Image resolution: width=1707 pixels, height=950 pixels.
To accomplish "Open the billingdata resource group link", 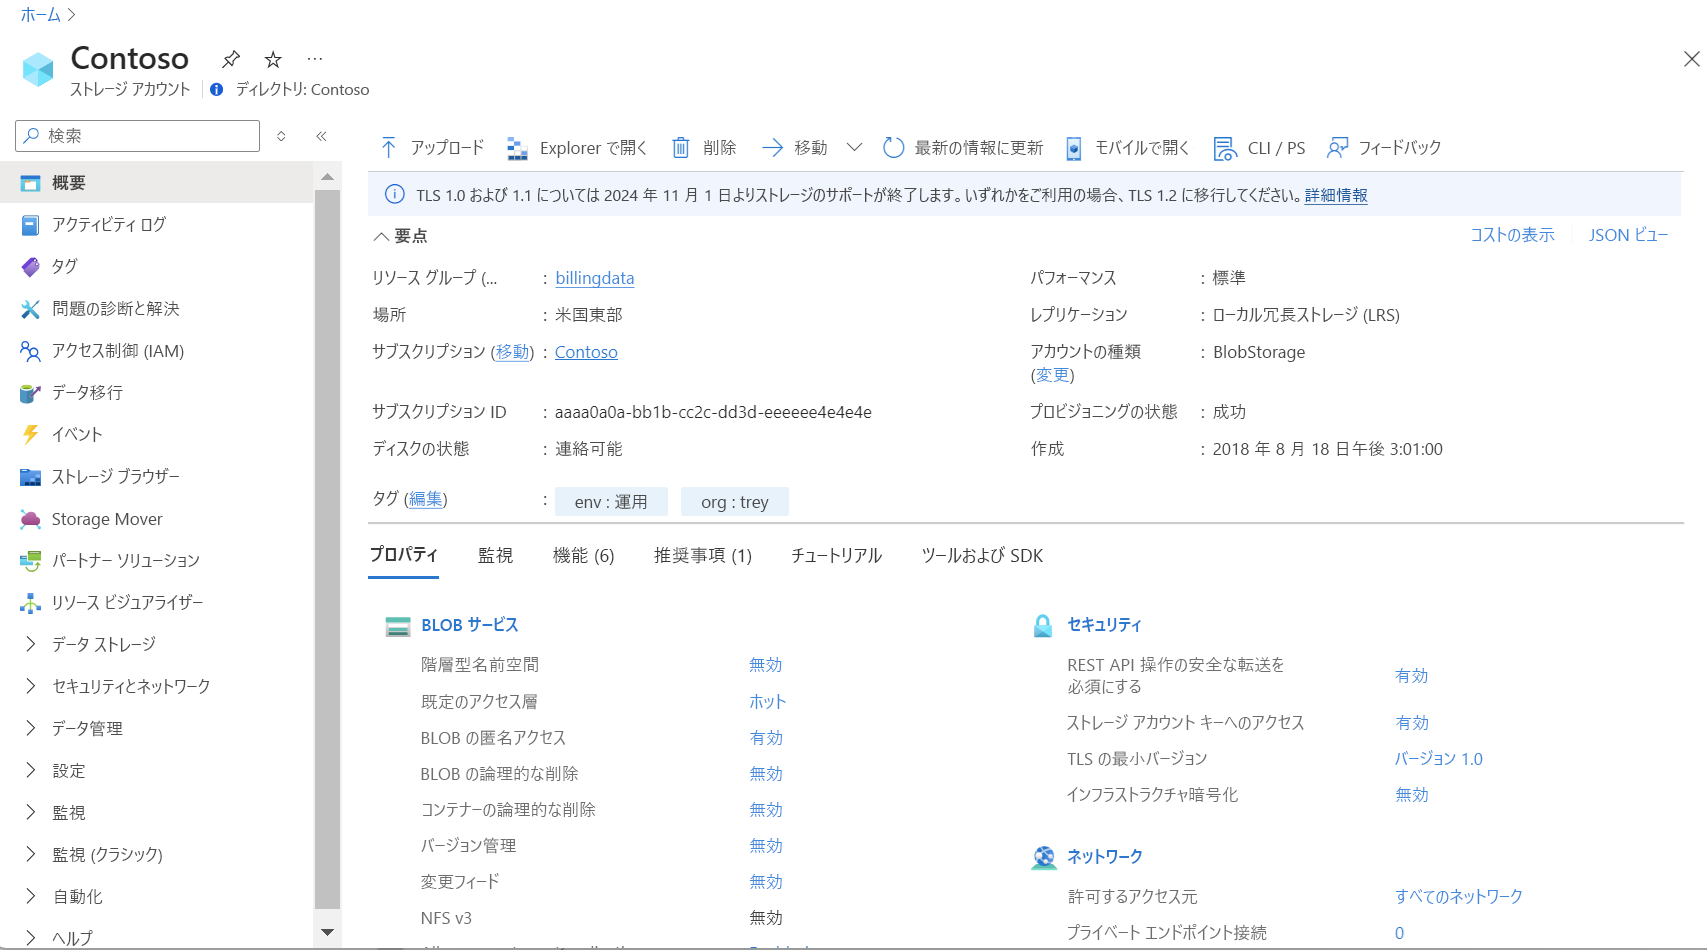I will (x=595, y=278).
